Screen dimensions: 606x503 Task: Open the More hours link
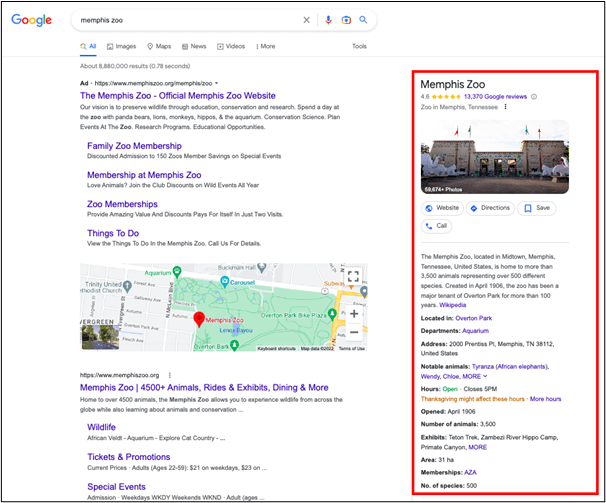pyautogui.click(x=545, y=399)
